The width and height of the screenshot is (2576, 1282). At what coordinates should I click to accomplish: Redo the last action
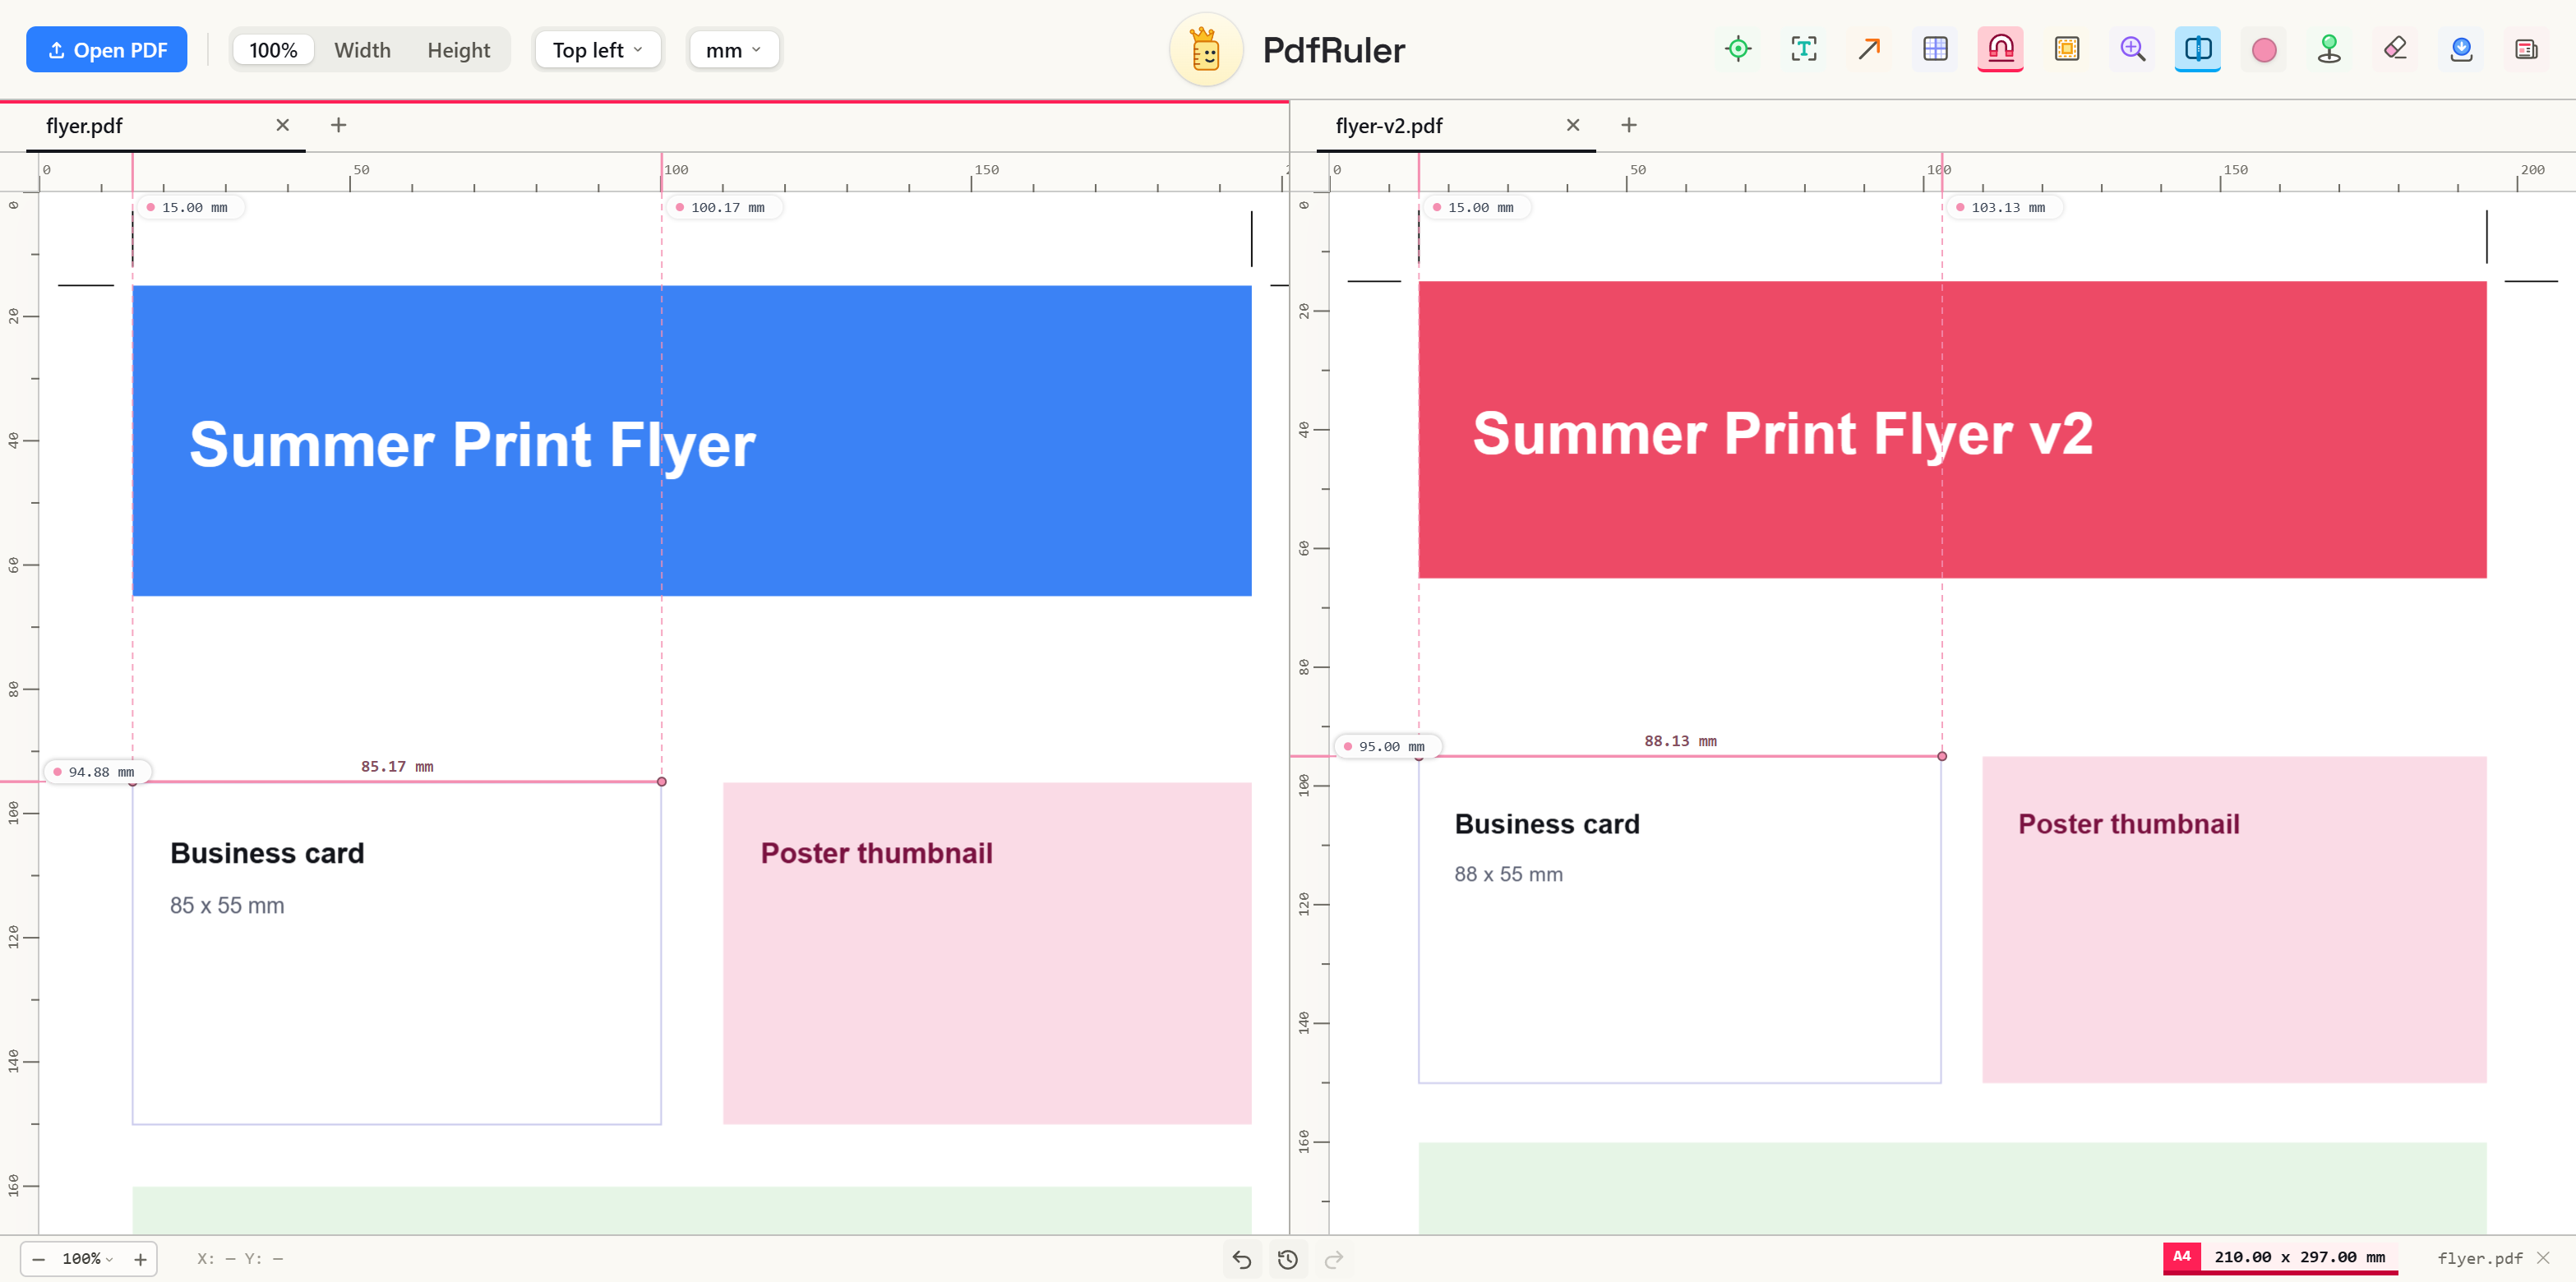click(1334, 1259)
